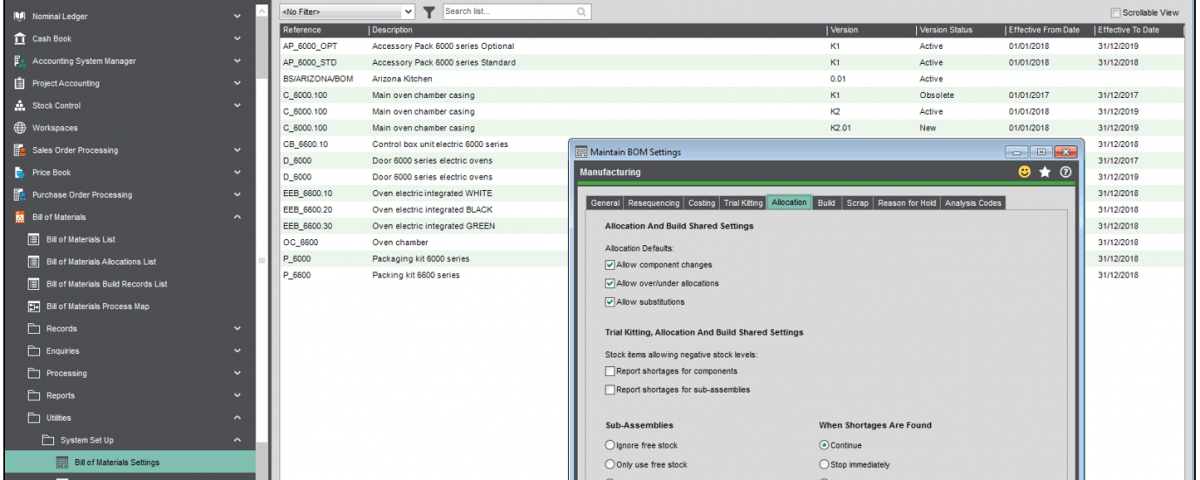Open the Reason for Hold tab
This screenshot has width=1200, height=480.
(x=906, y=203)
